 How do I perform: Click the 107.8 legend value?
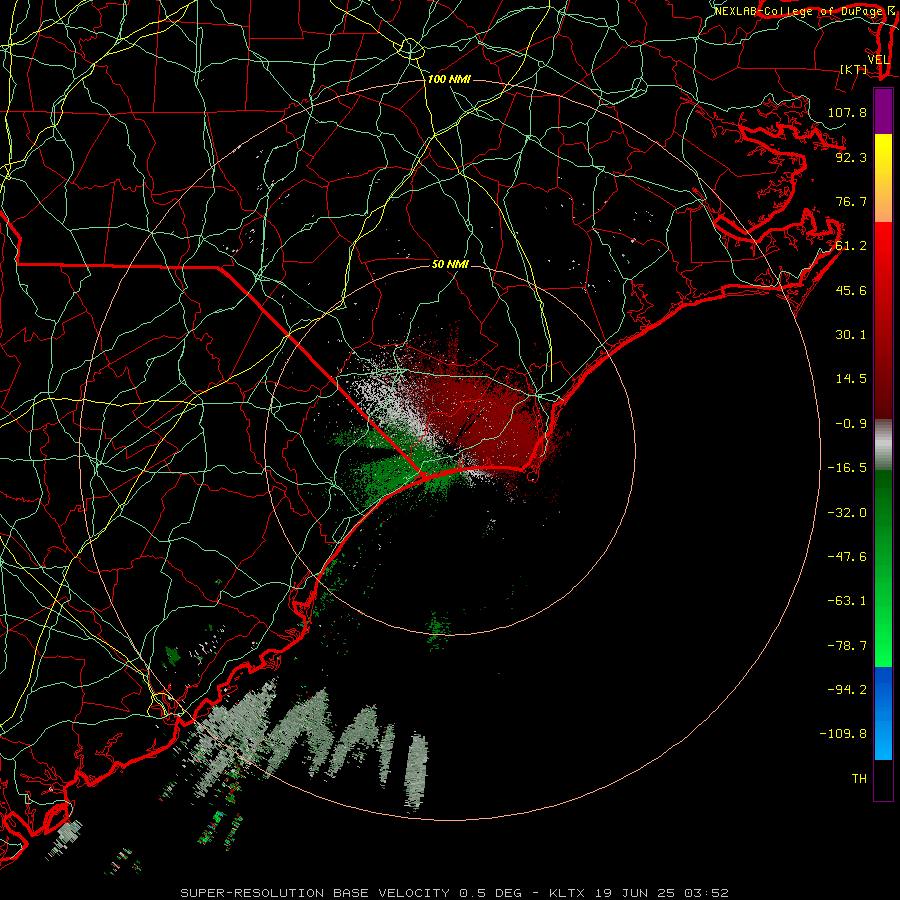coord(847,112)
